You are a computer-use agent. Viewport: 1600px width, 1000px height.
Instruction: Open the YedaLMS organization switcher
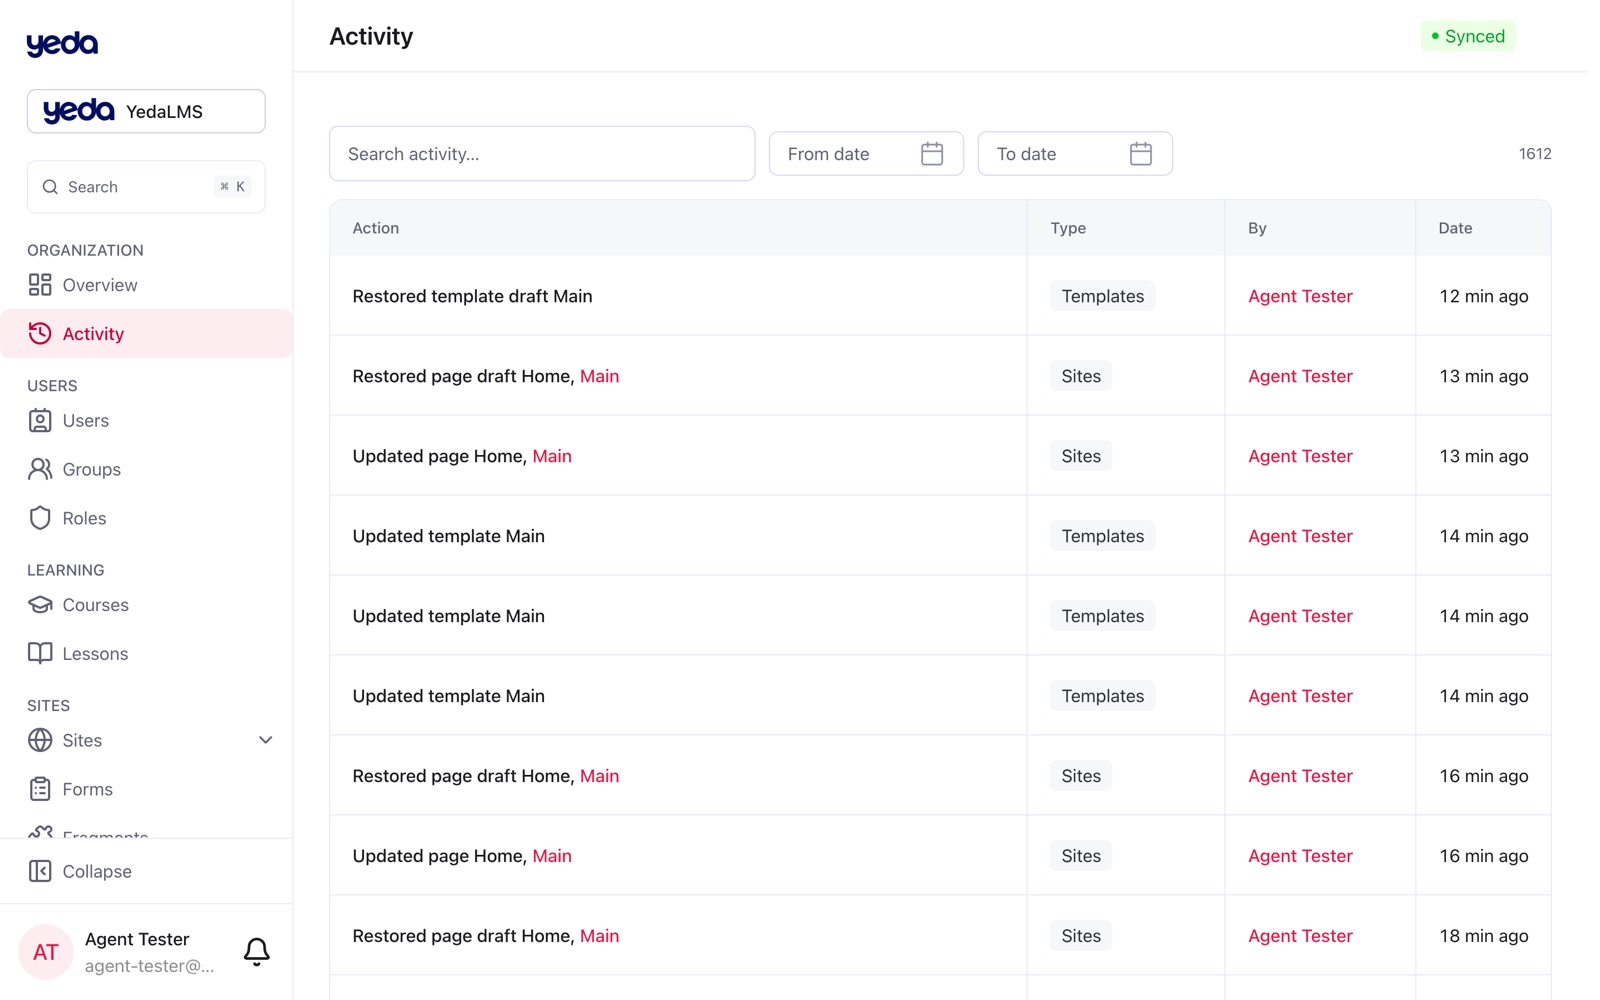coord(146,111)
